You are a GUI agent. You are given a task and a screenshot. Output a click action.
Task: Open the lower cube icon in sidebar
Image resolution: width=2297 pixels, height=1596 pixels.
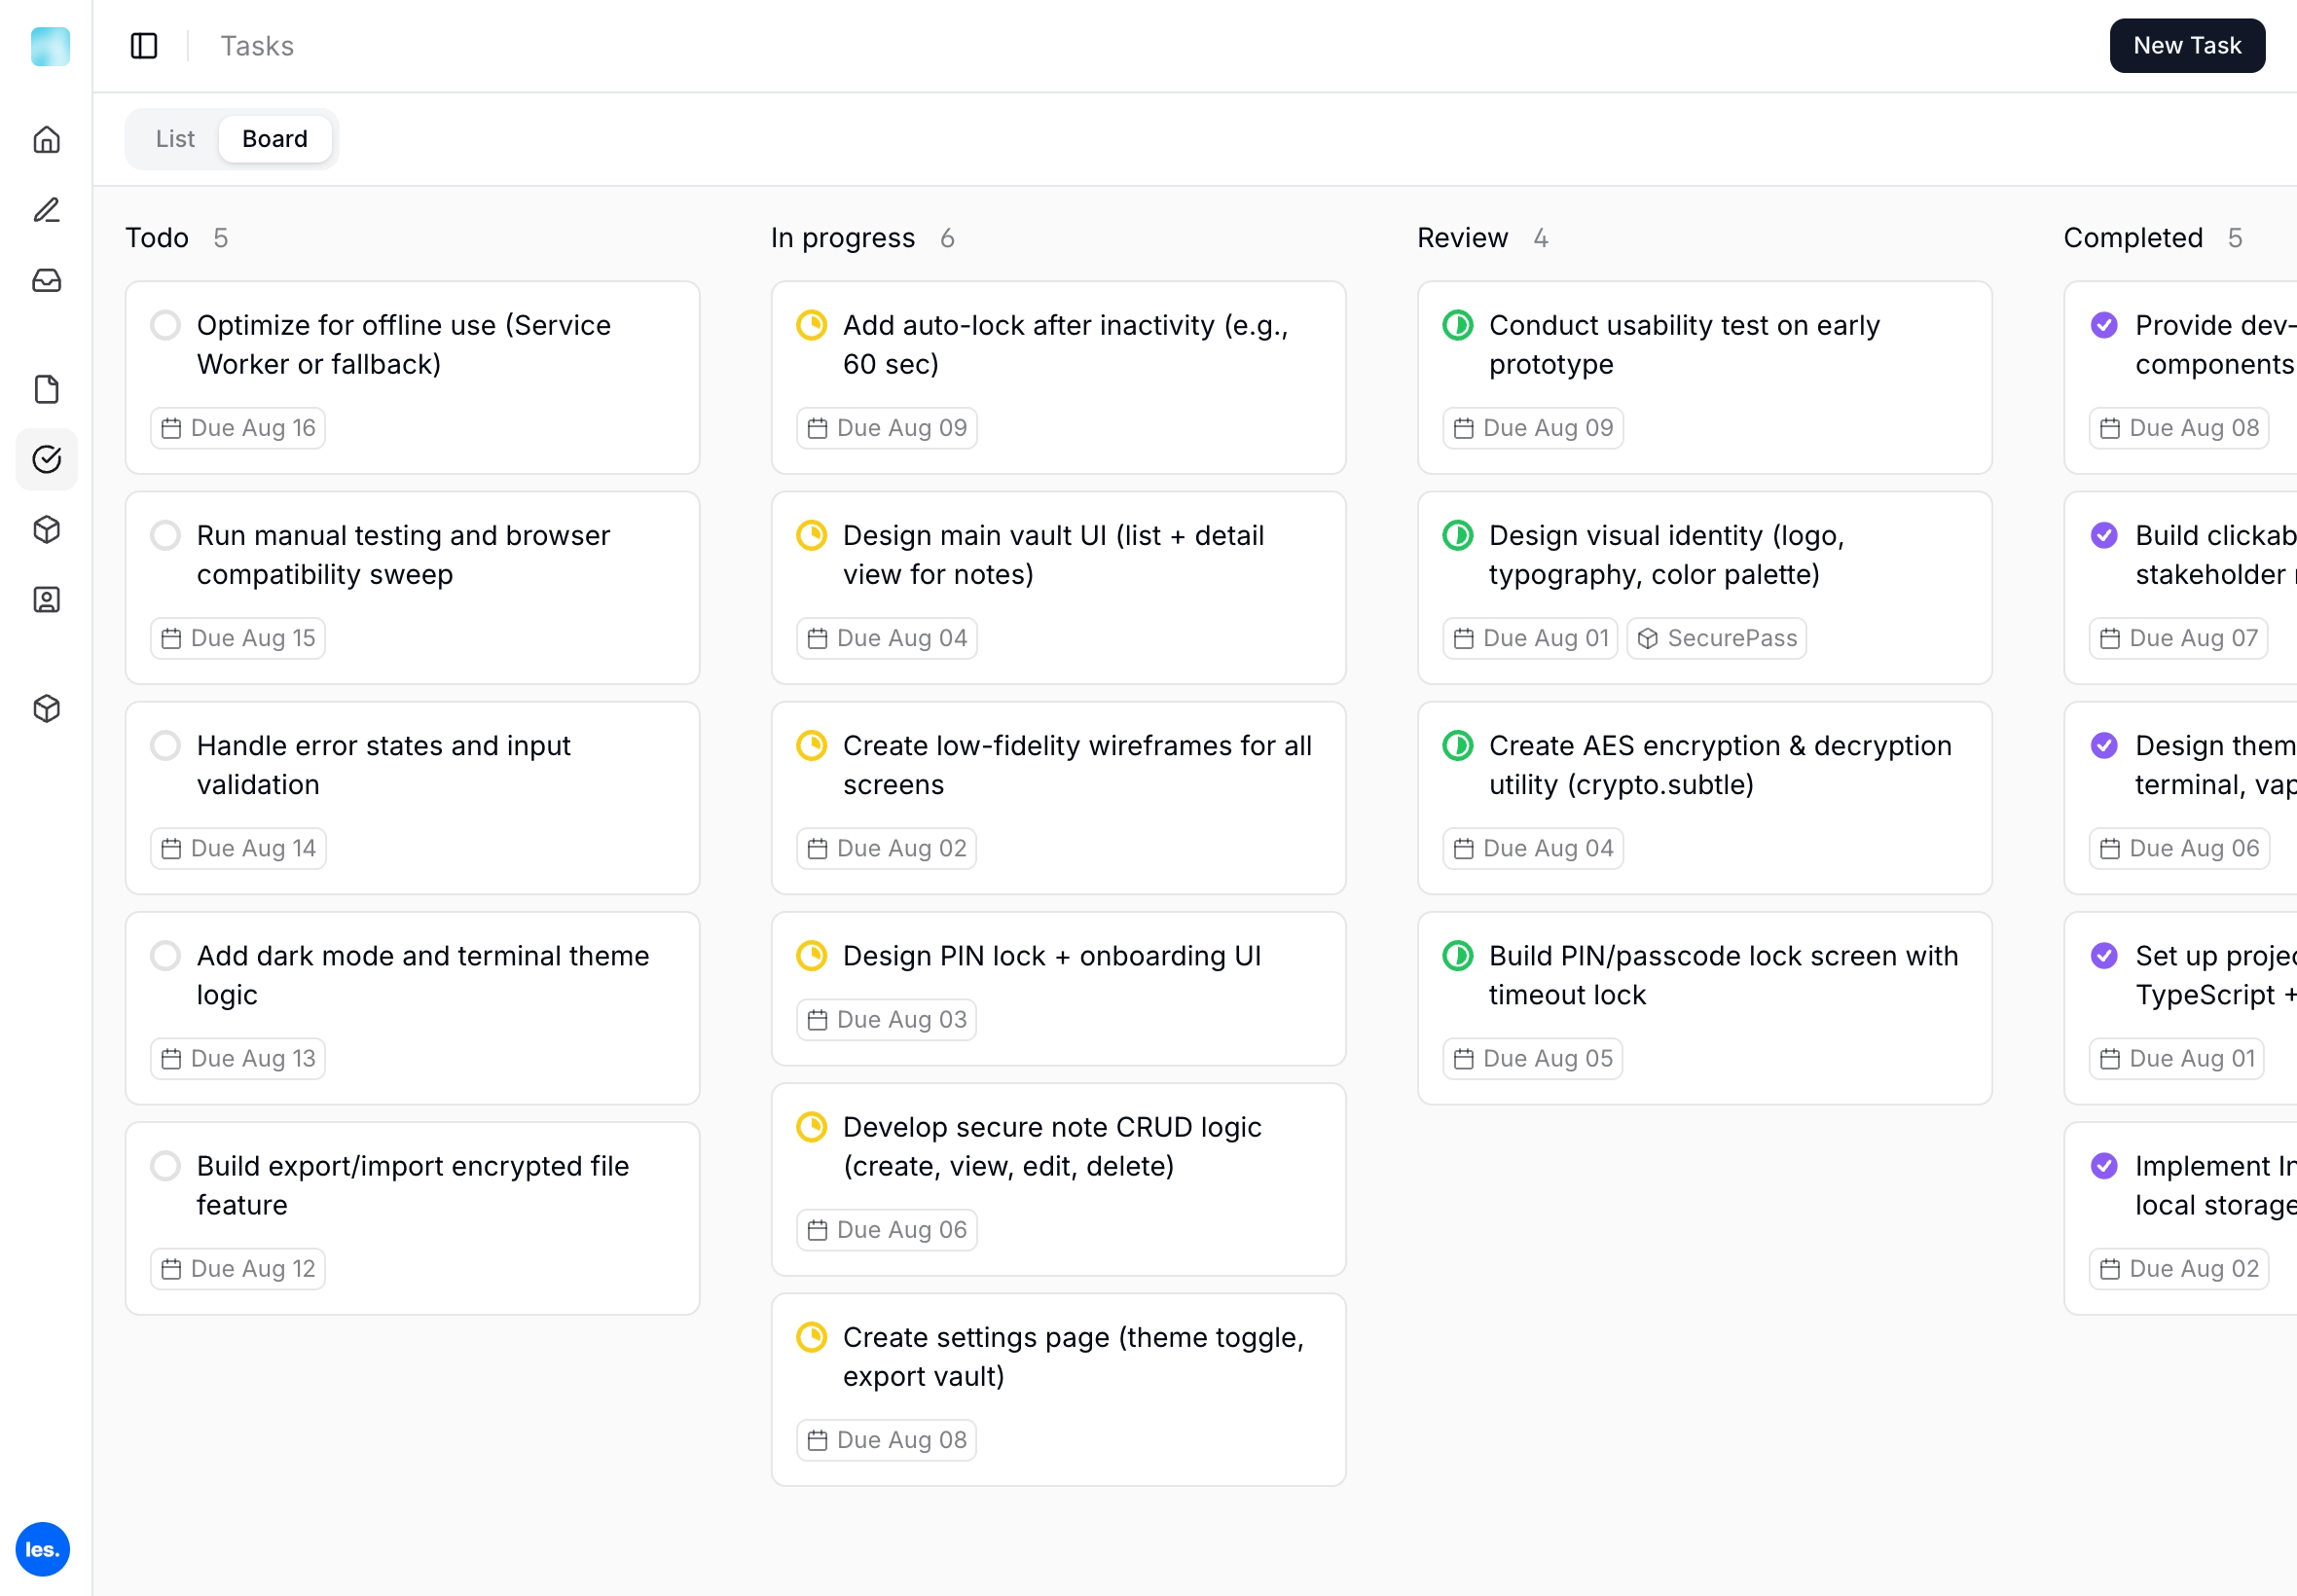pyautogui.click(x=47, y=708)
